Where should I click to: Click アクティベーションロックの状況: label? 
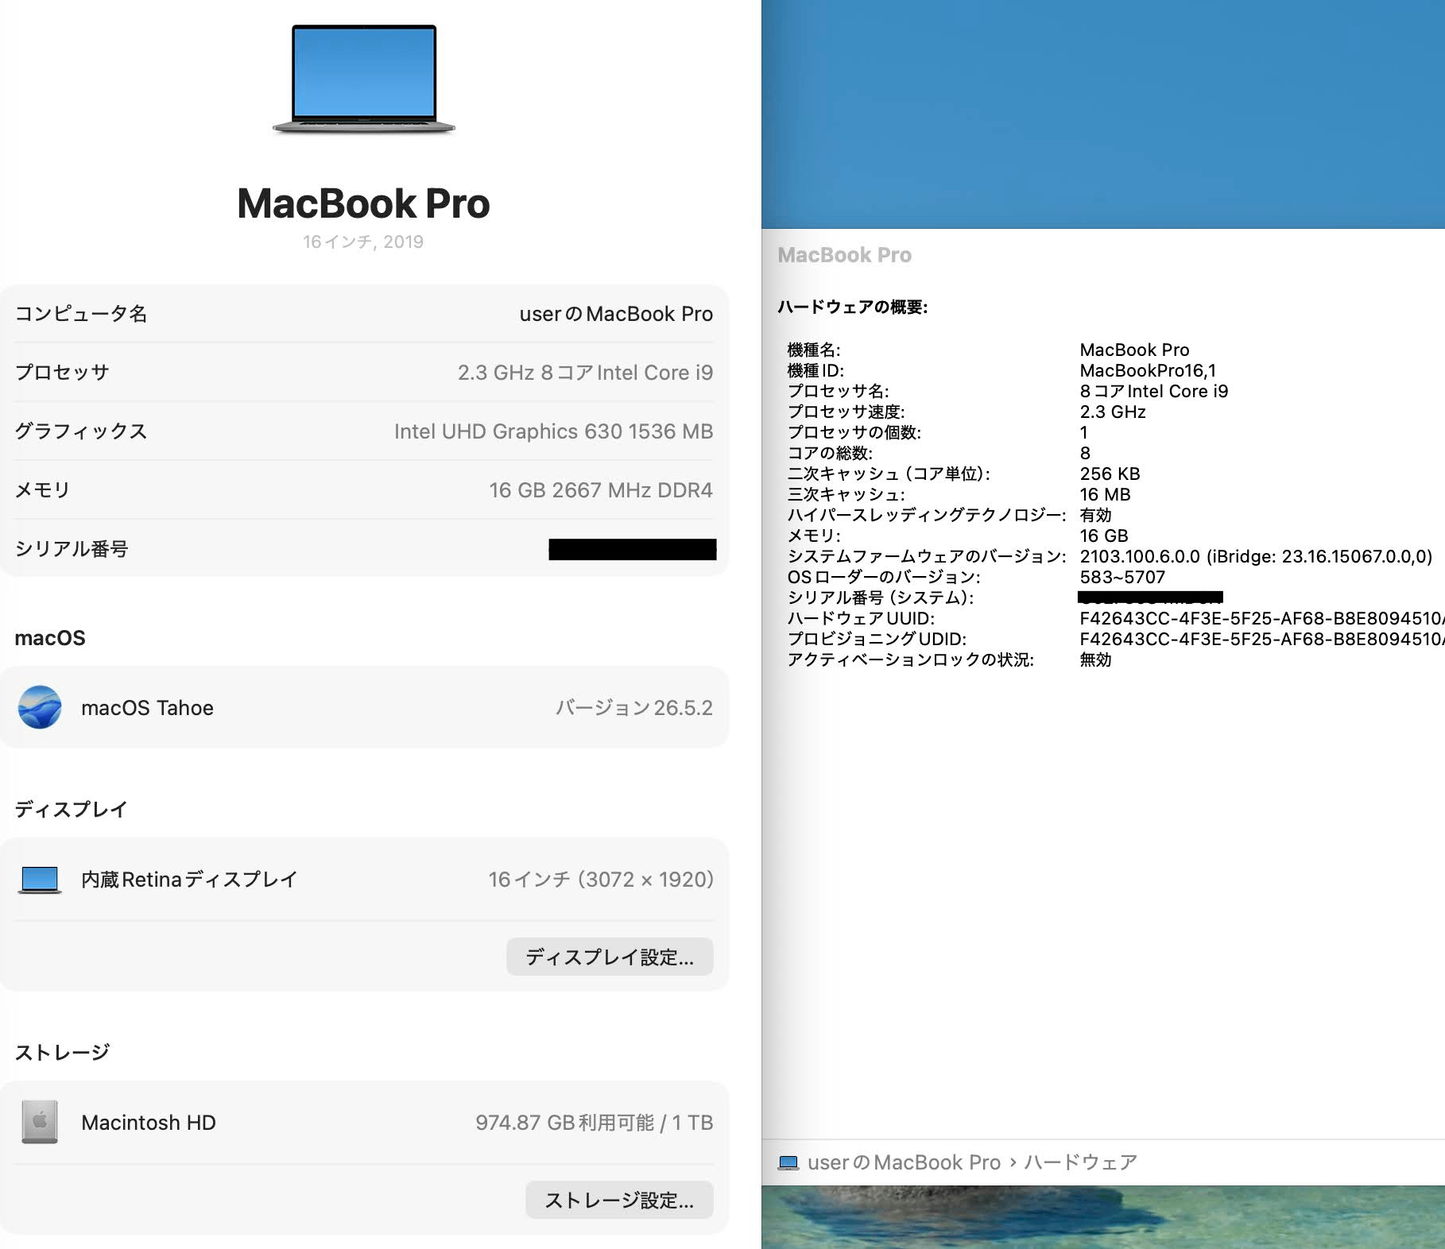(911, 660)
